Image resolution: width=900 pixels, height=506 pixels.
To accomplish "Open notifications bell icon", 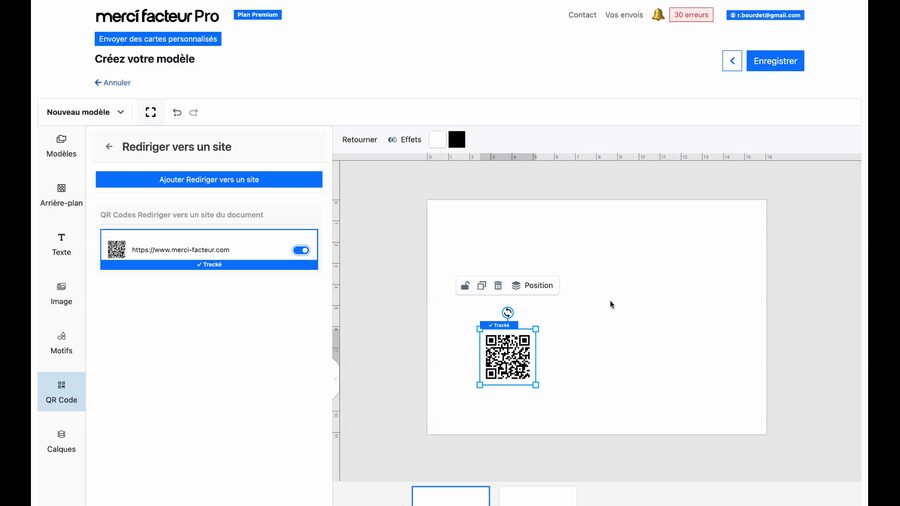I will tap(658, 15).
